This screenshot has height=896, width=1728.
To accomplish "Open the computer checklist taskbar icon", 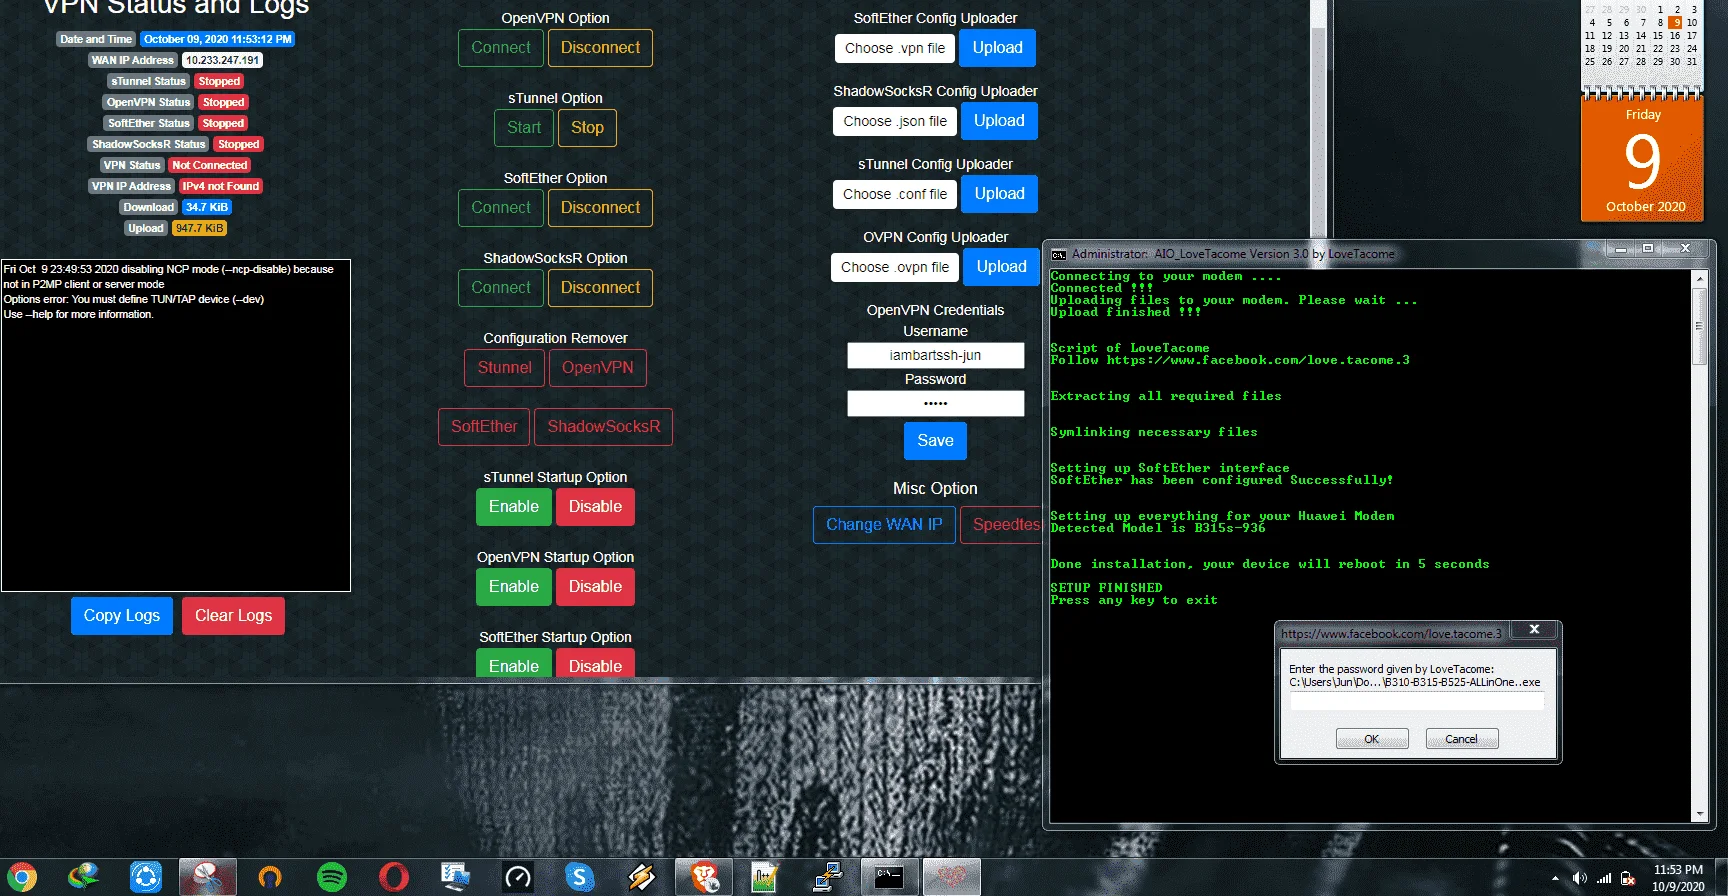I will click(x=456, y=877).
